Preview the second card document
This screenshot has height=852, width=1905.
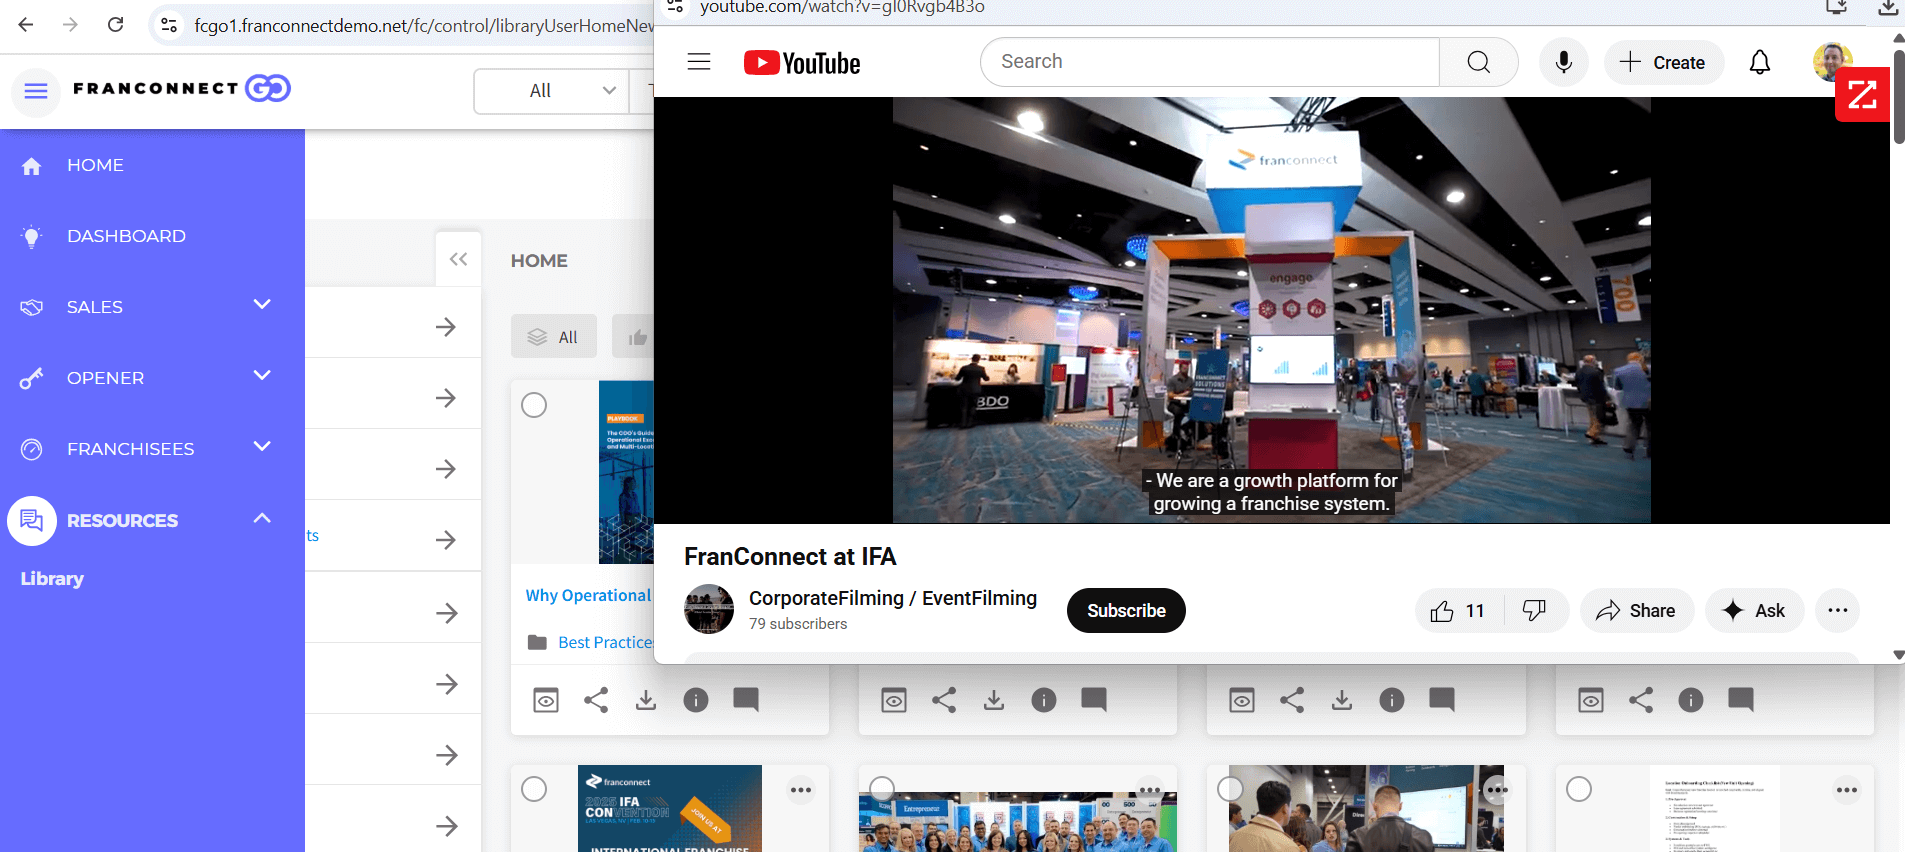coord(894,700)
